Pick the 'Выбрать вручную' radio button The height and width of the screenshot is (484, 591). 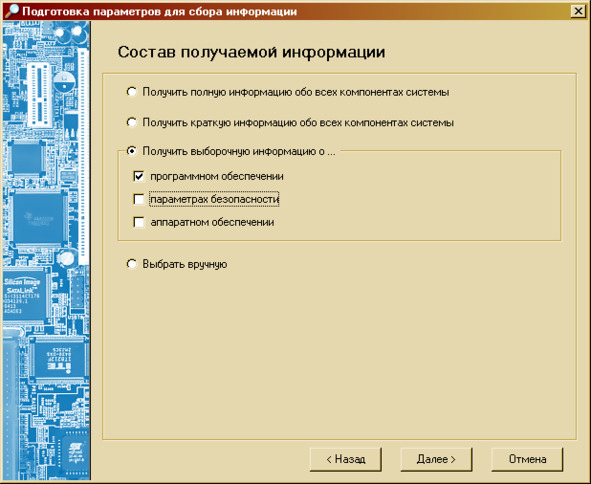click(132, 264)
